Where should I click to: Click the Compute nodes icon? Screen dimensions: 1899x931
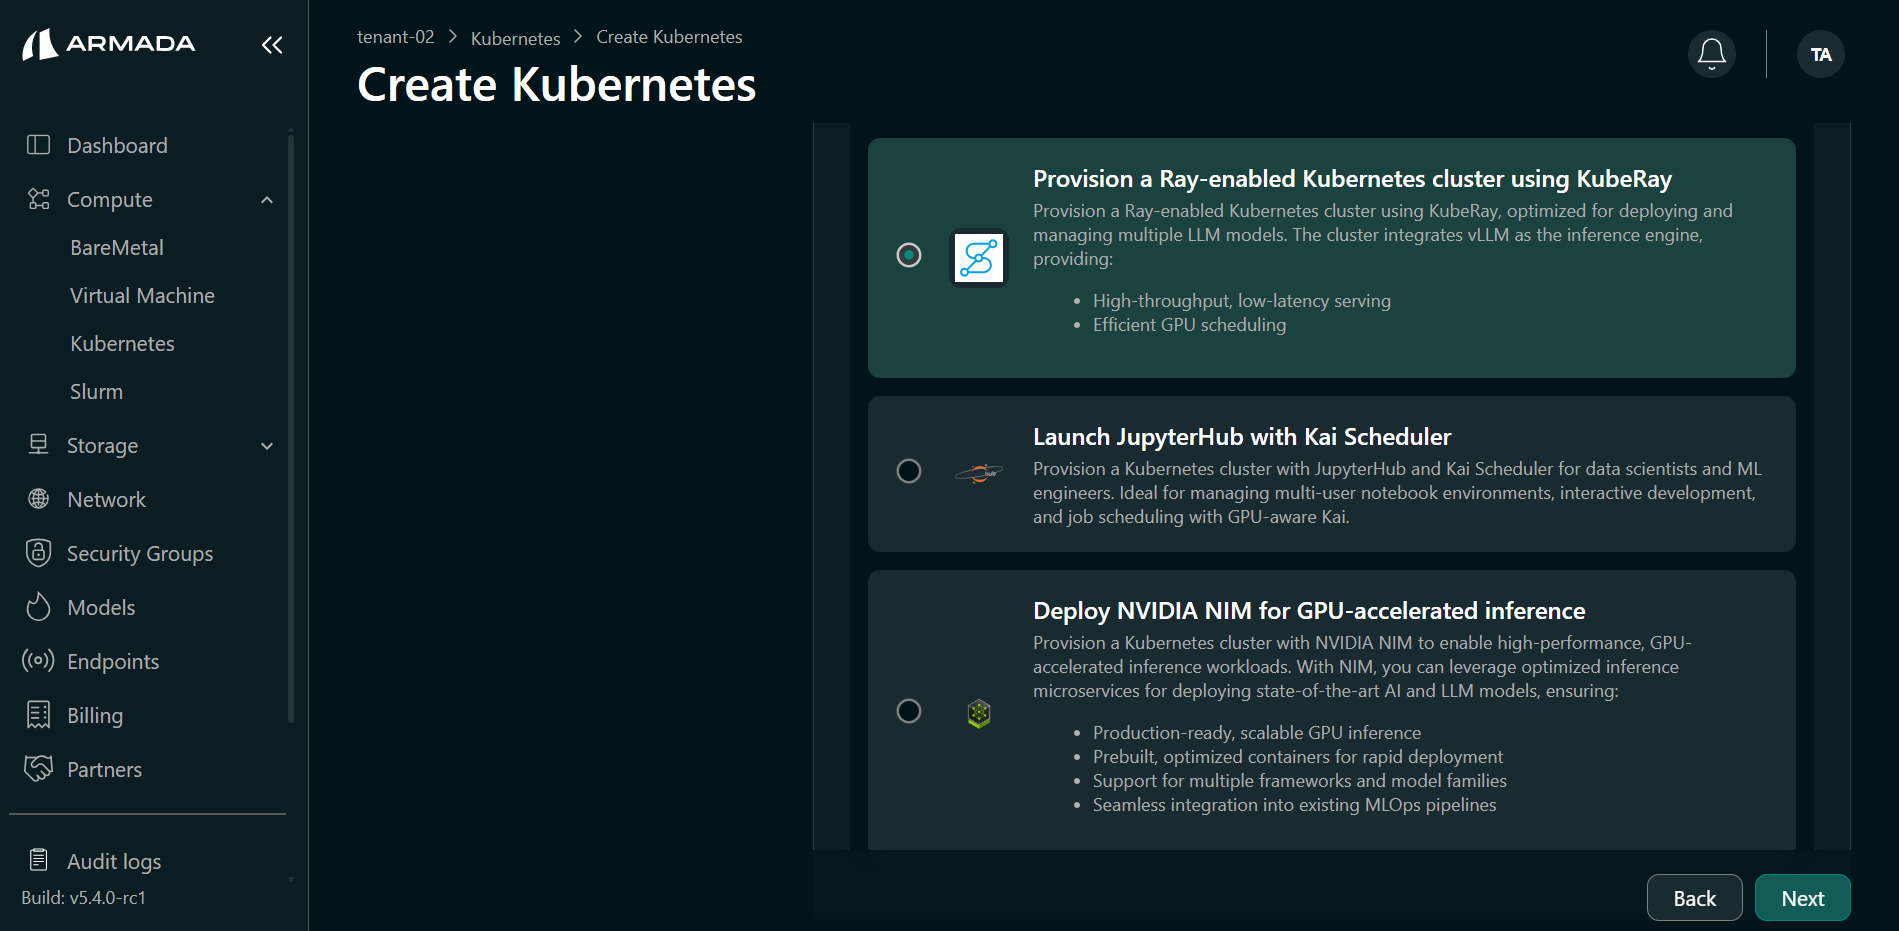pos(38,199)
